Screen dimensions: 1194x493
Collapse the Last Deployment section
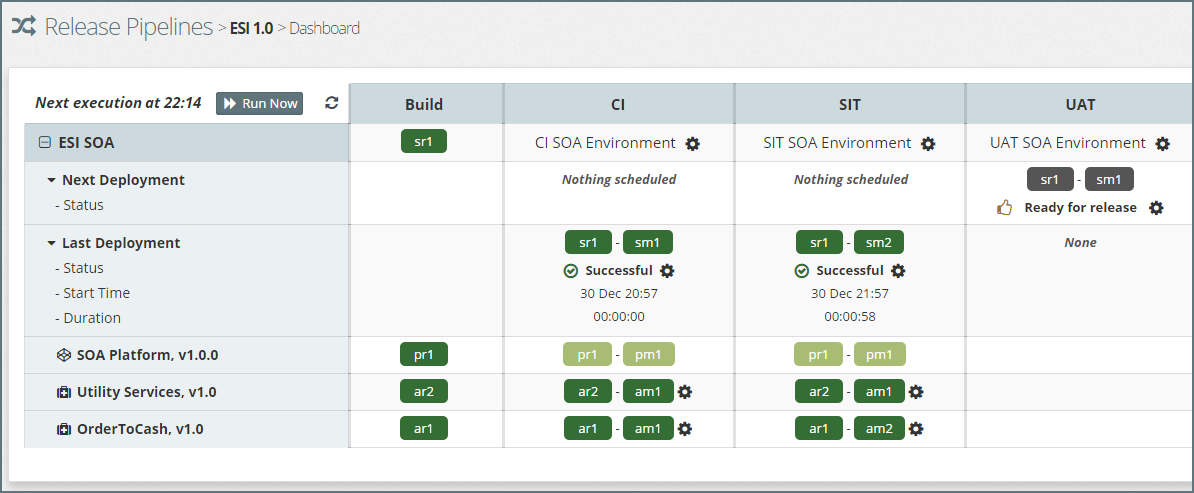point(51,243)
